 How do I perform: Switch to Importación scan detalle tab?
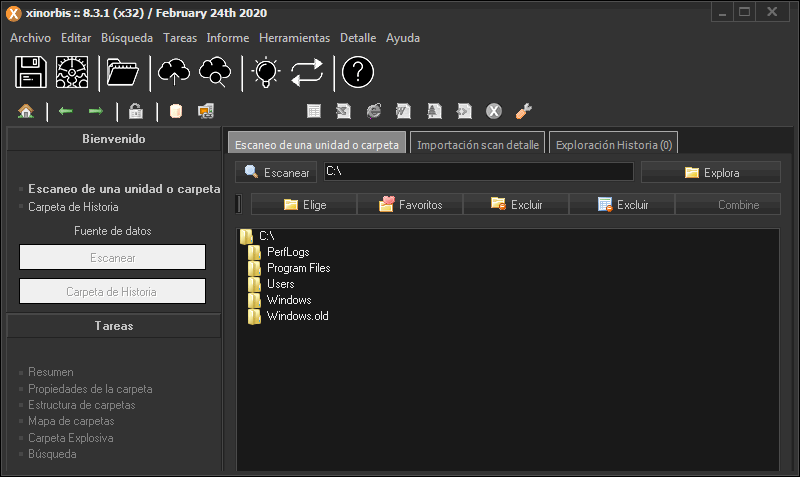point(478,143)
